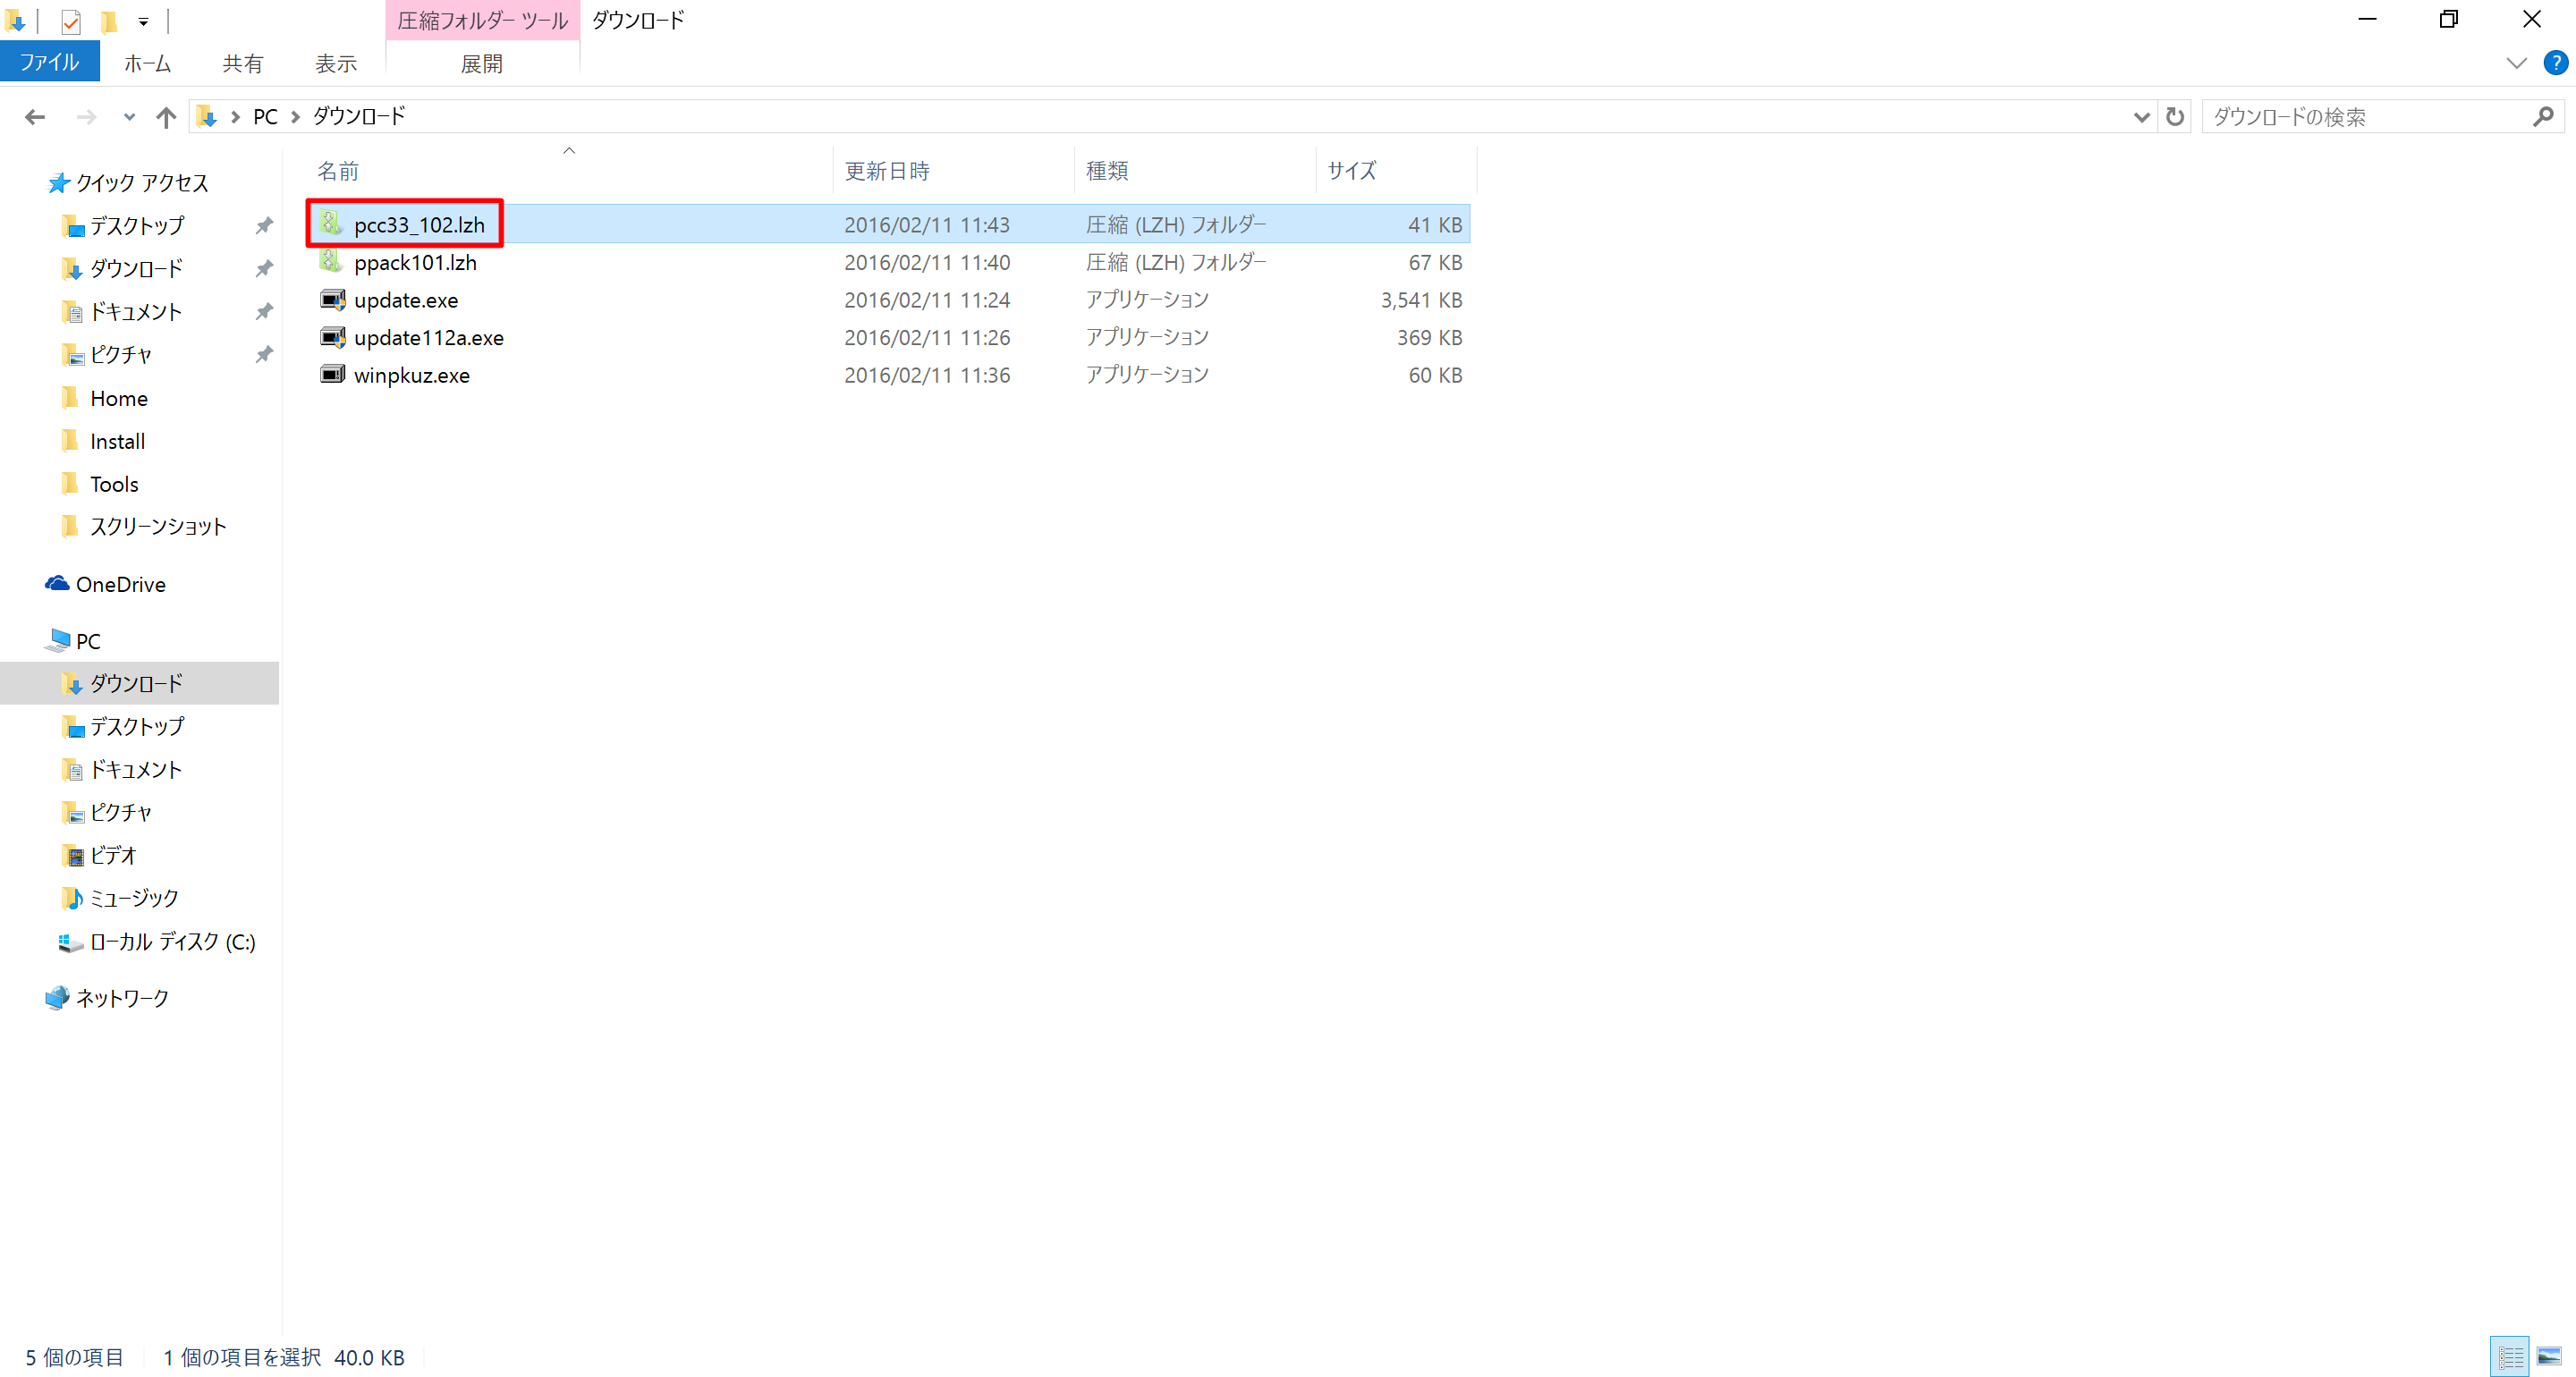Select the update112a.exe file
The height and width of the screenshot is (1377, 2576).
pyautogui.click(x=889, y=337)
